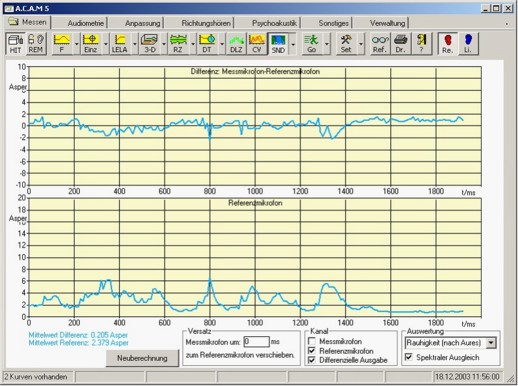
Task: Open the Einz measurement tool
Action: point(91,44)
